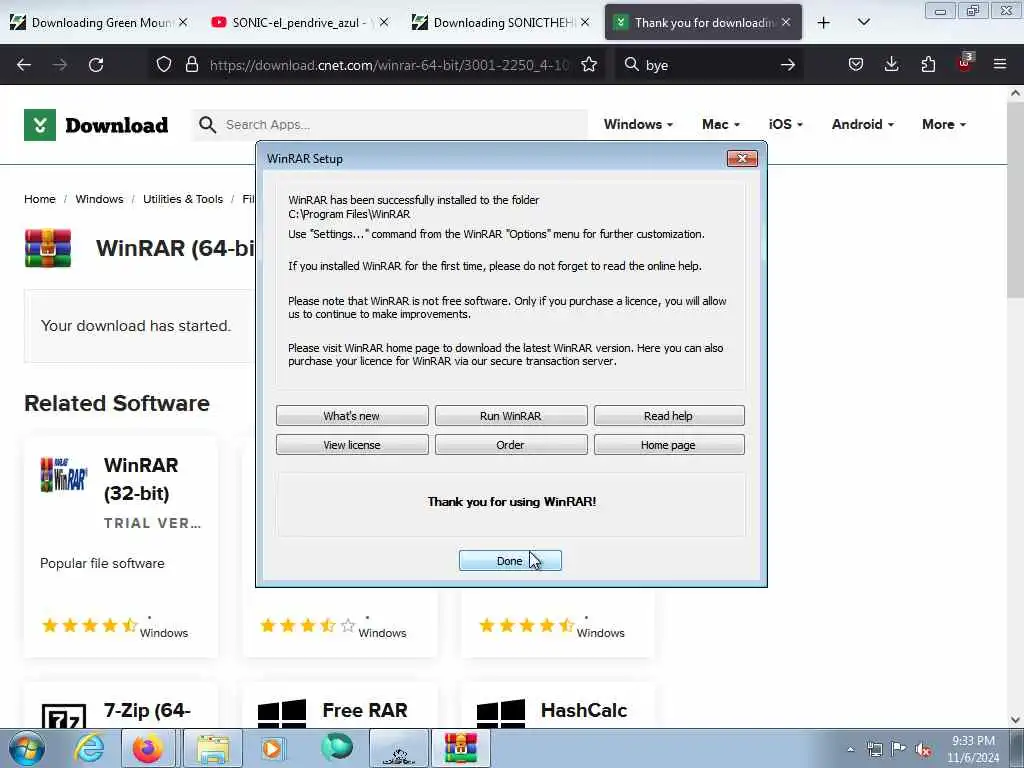The height and width of the screenshot is (768, 1024).
Task: Open a new browser tab
Action: pyautogui.click(x=824, y=23)
